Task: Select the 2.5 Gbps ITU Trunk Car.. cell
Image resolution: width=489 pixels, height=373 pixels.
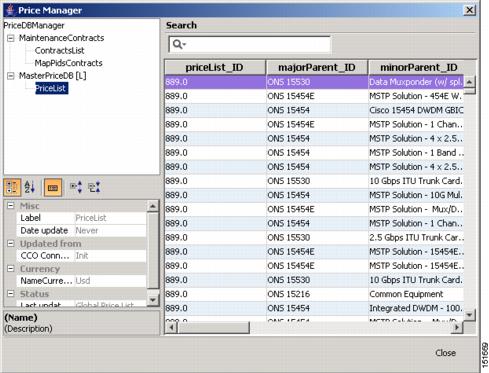Action: click(416, 238)
